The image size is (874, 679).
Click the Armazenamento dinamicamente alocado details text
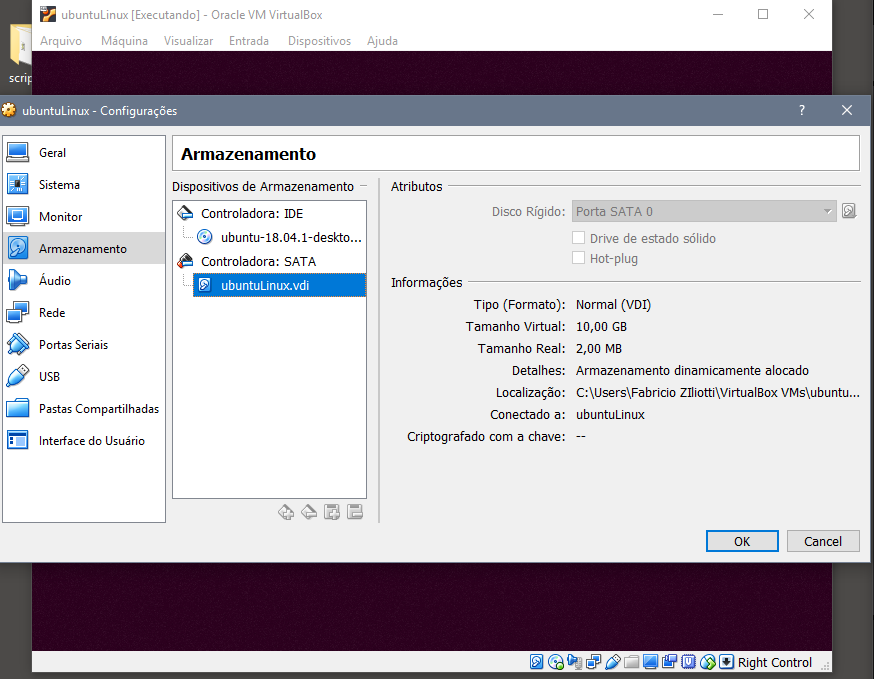[692, 371]
